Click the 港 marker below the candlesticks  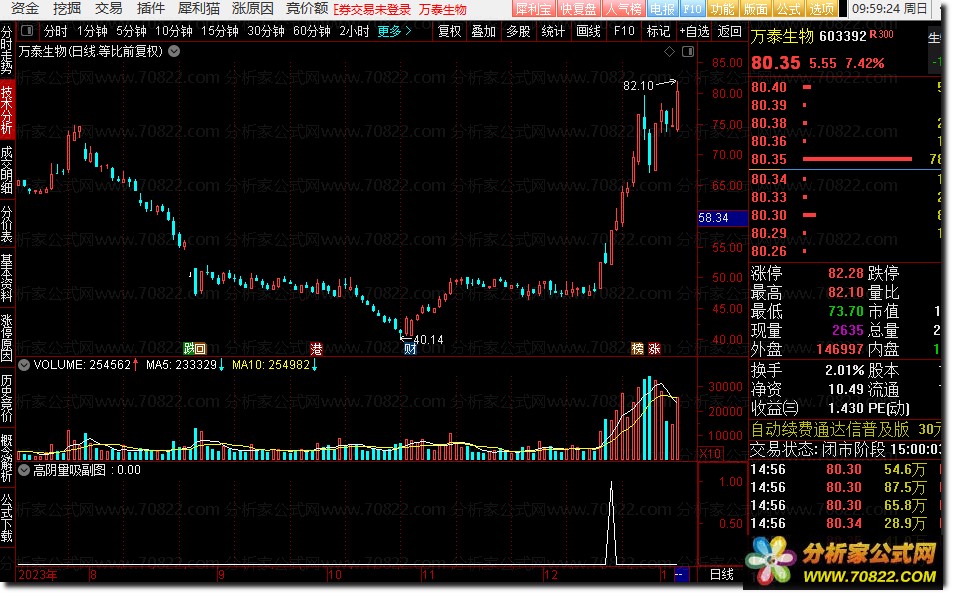pos(316,348)
